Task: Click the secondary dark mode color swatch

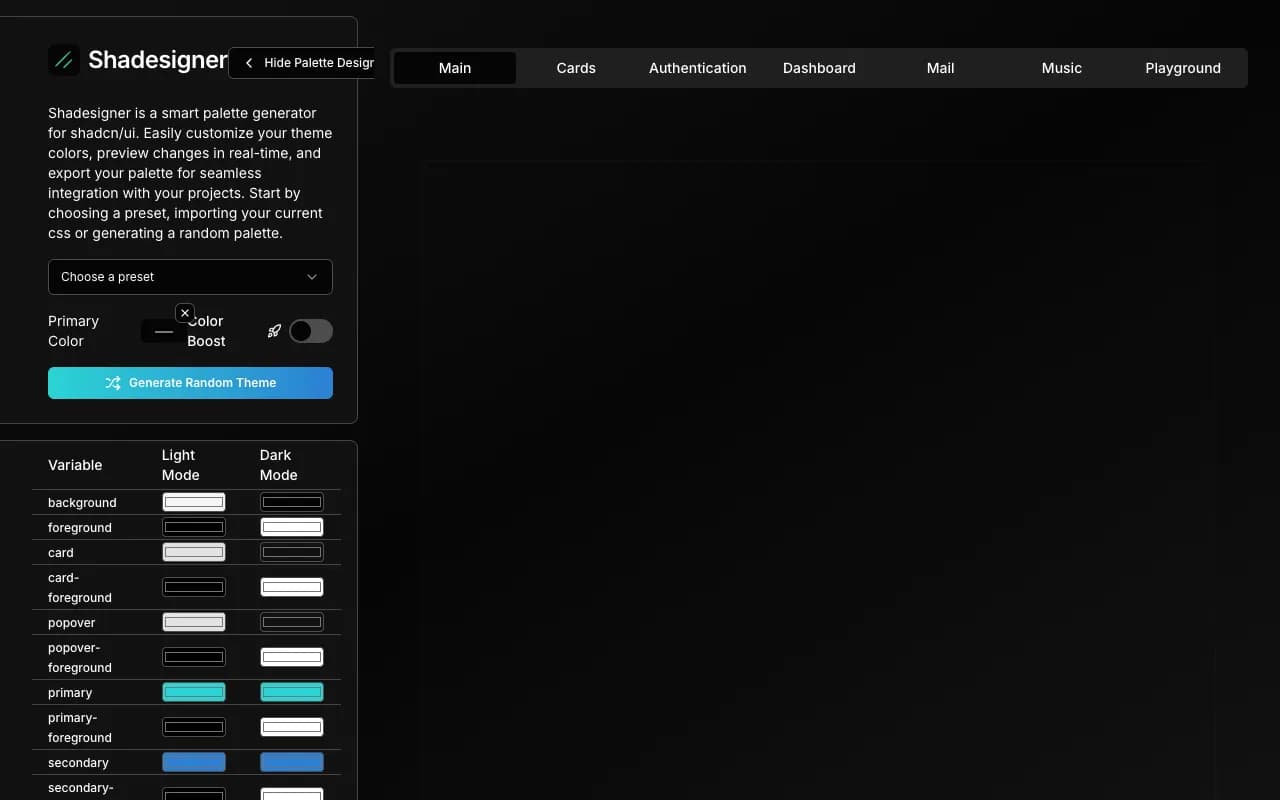Action: pos(291,761)
